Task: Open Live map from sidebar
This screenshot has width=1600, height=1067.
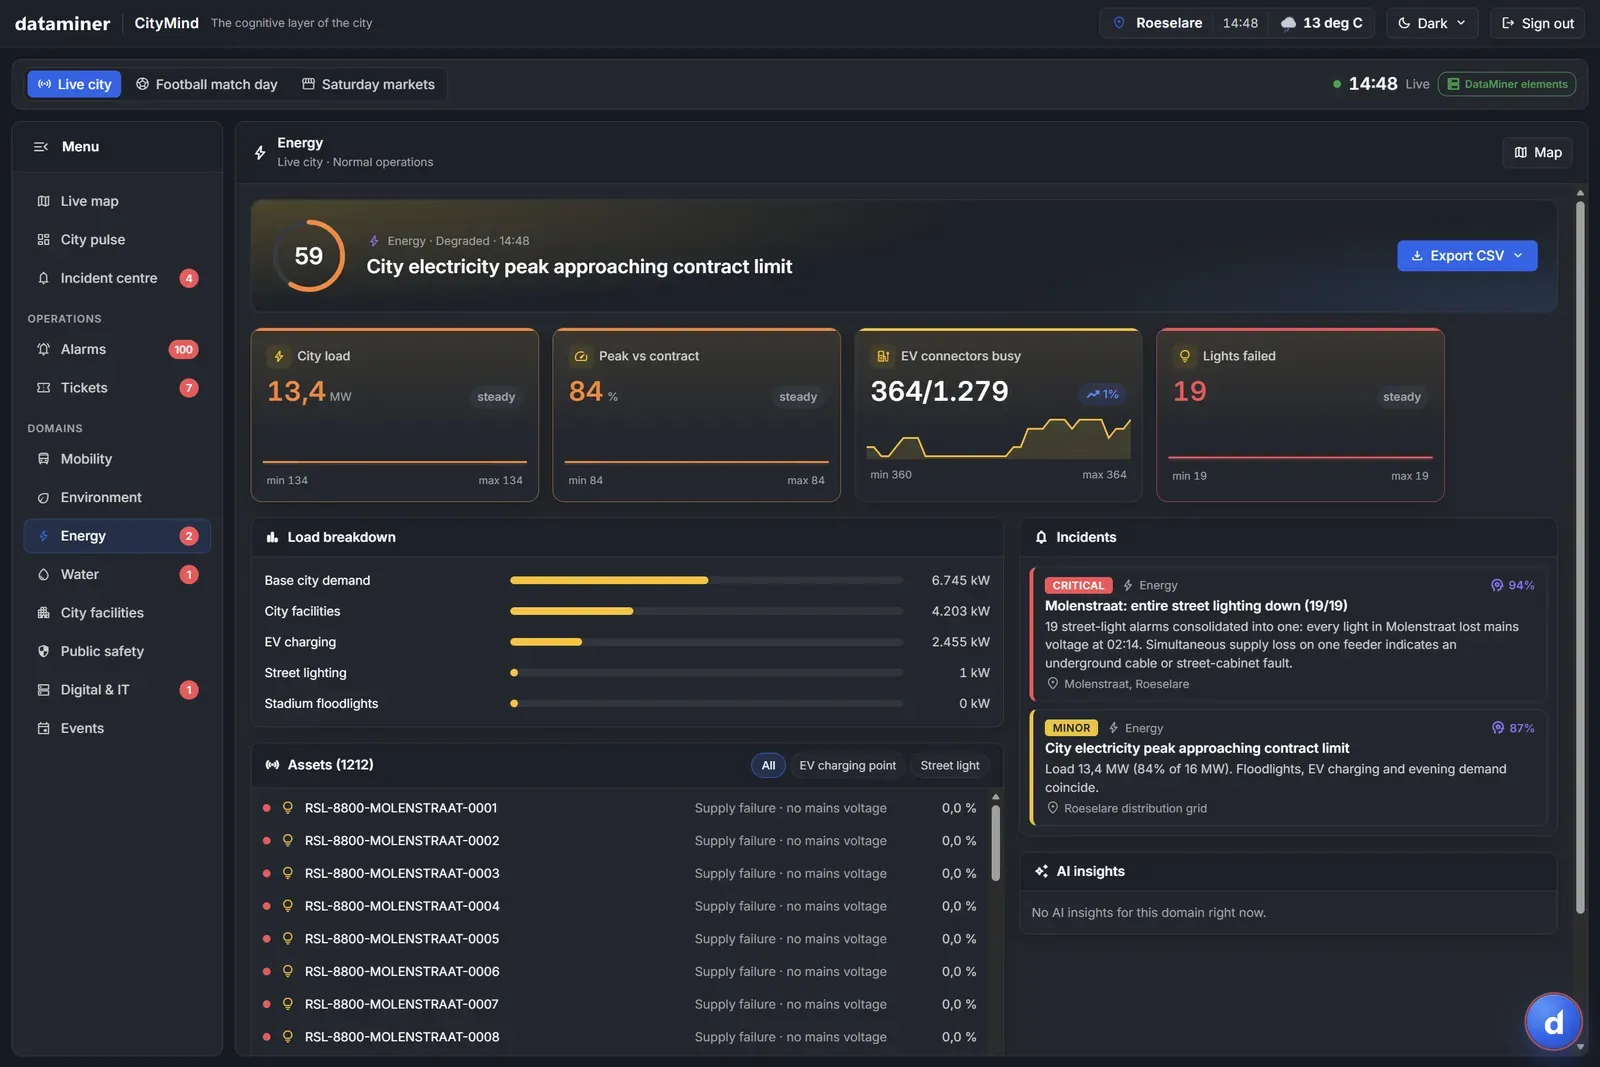Action: point(117,201)
